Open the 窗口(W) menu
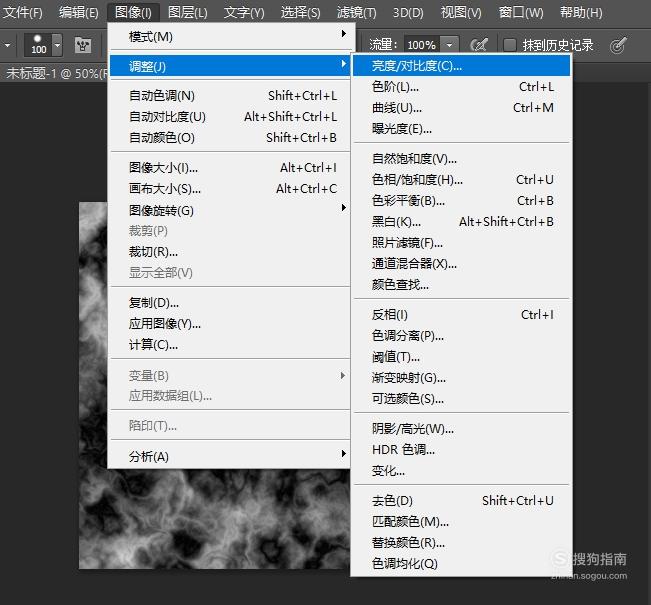The image size is (651, 605). 521,12
